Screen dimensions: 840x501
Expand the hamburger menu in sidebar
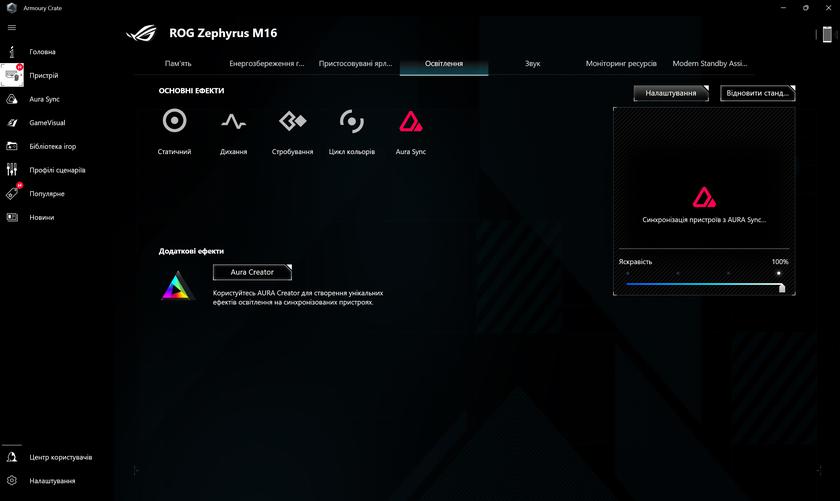(12, 28)
